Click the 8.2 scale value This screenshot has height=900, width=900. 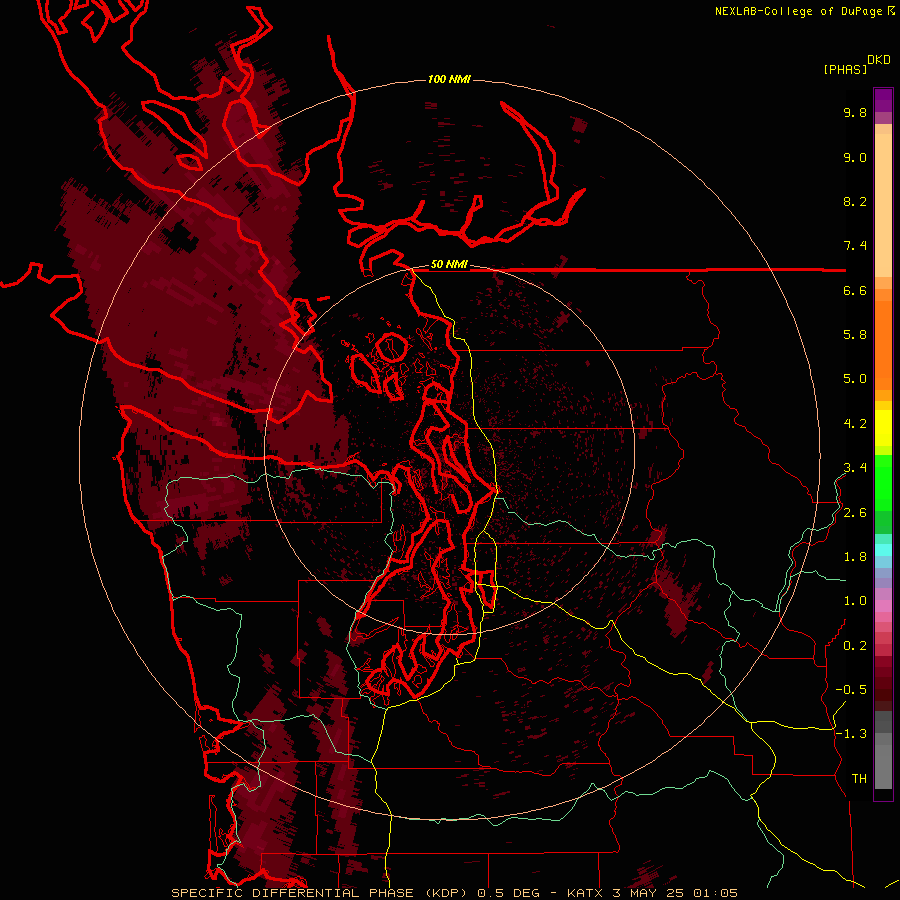pos(855,201)
